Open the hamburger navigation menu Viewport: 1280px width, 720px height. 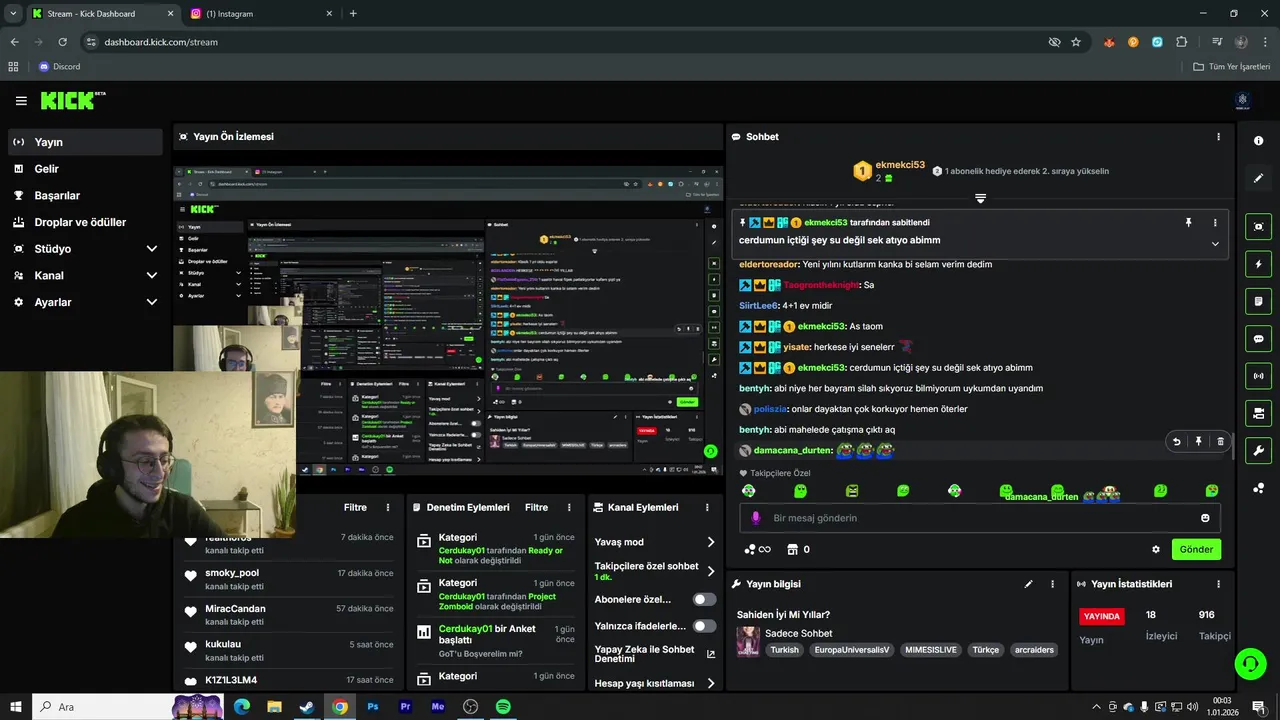pos(21,101)
